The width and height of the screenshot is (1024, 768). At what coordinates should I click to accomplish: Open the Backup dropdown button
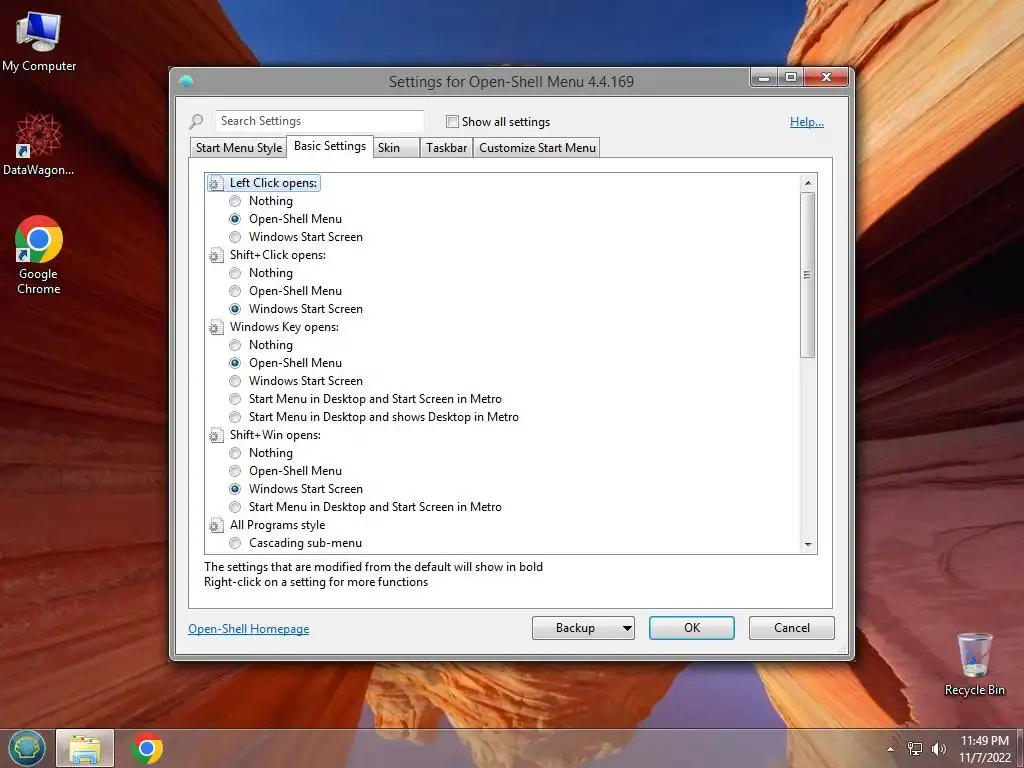click(x=583, y=628)
